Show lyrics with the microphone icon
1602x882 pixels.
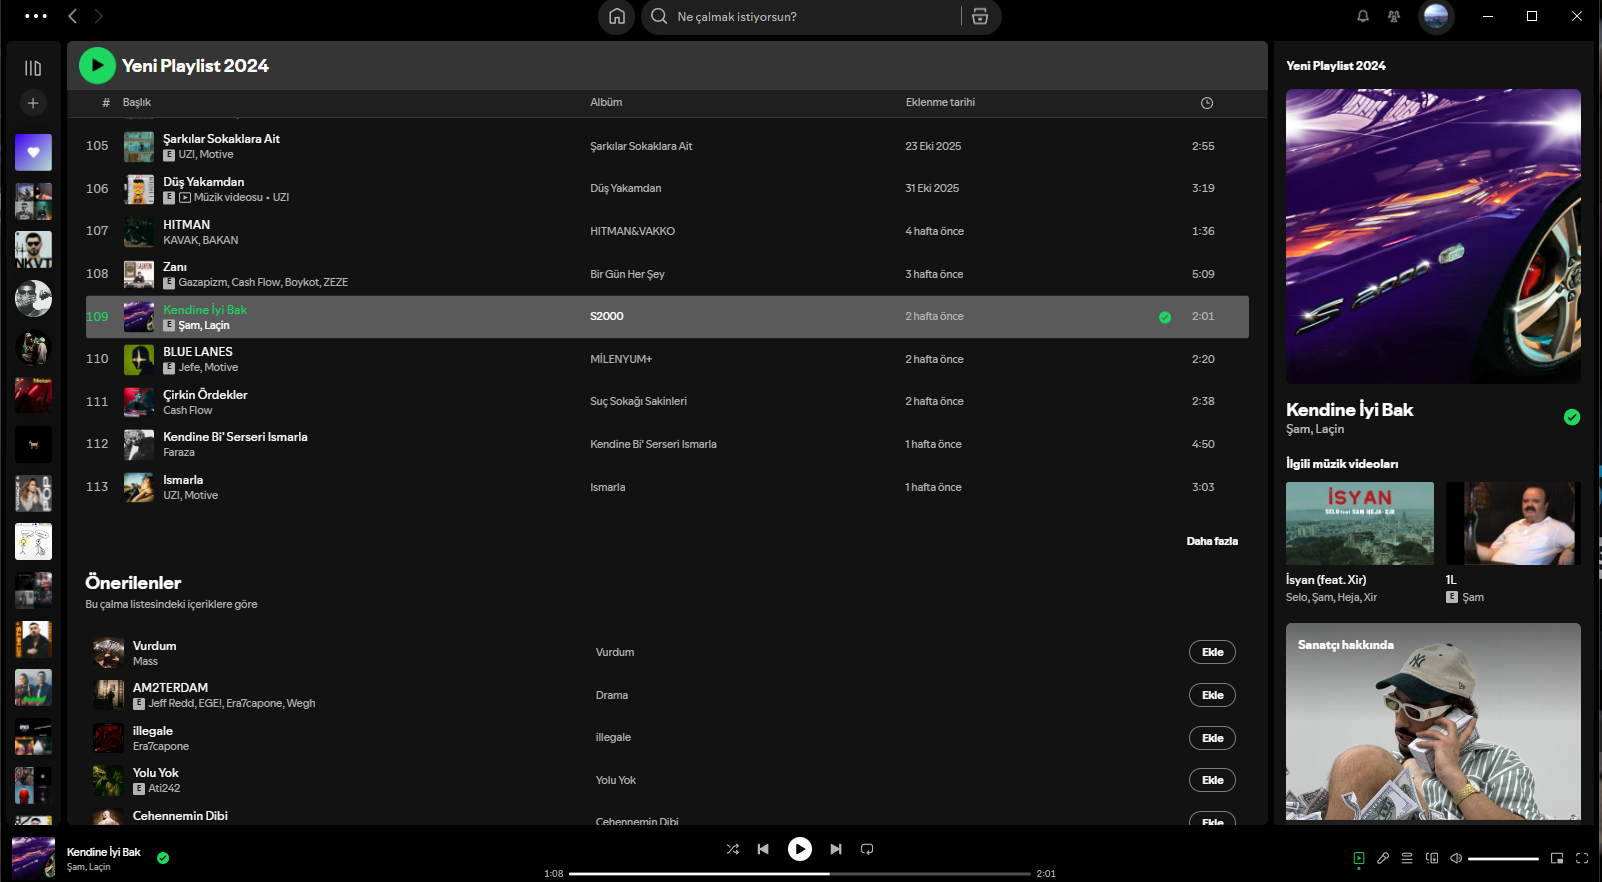1383,858
